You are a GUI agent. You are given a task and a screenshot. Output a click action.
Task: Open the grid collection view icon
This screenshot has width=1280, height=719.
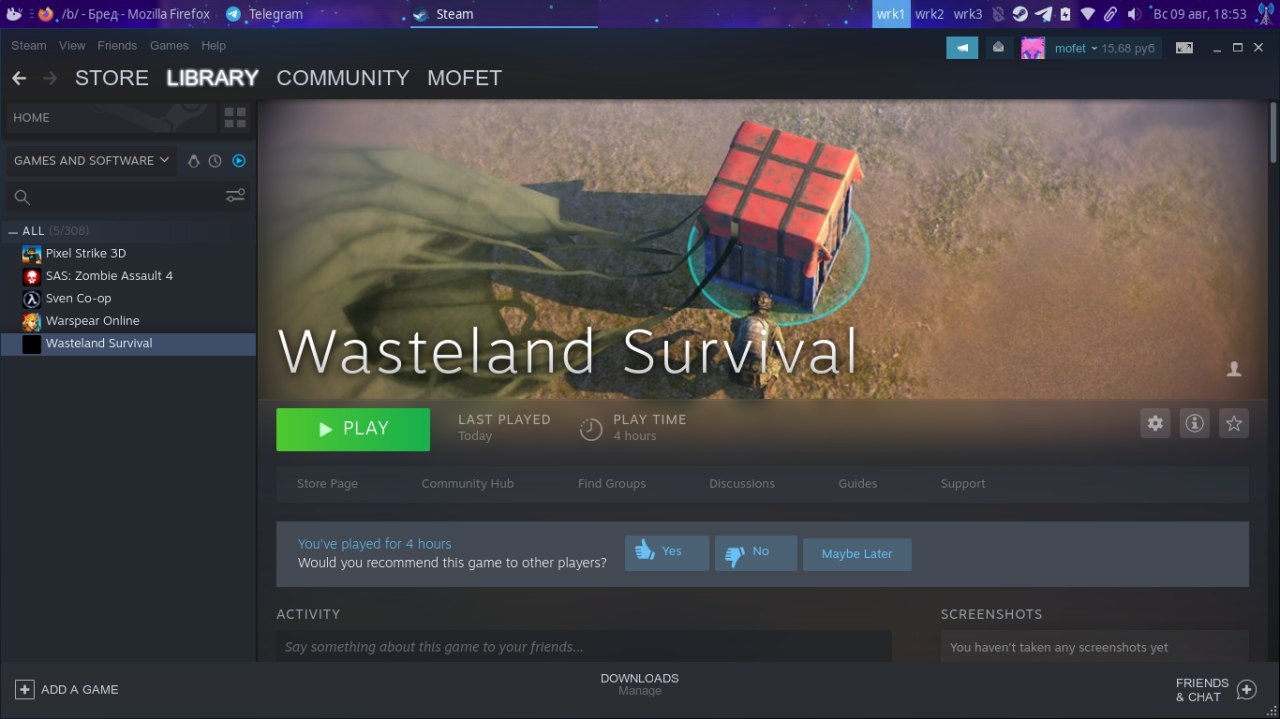[235, 118]
